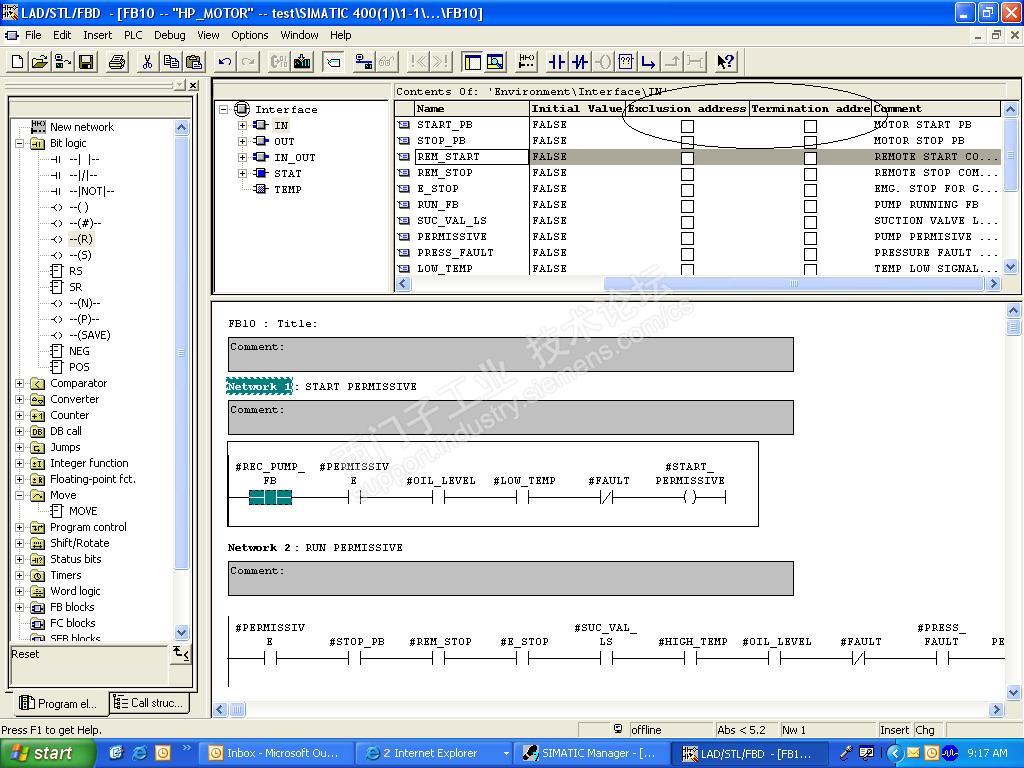Click the Windows Start button

(x=47, y=753)
